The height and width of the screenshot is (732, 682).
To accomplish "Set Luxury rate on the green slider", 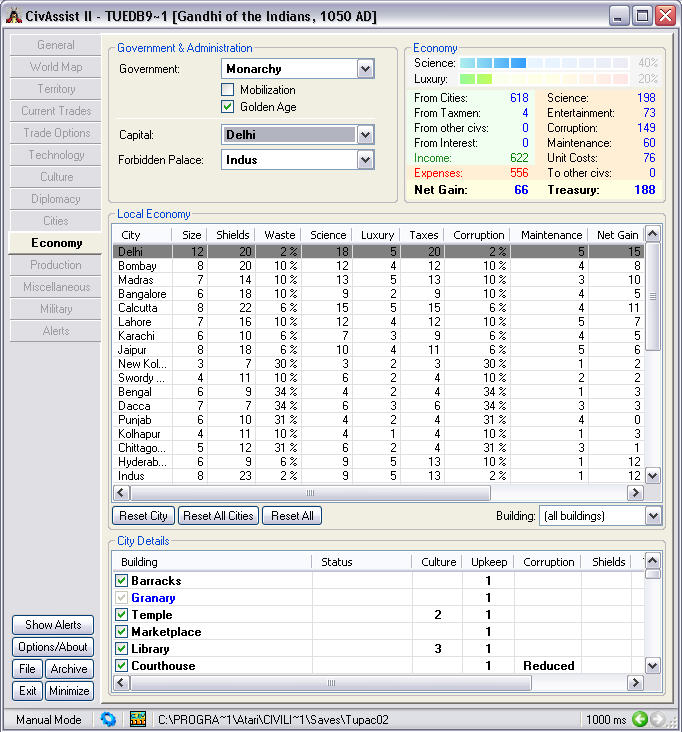I will click(544, 79).
